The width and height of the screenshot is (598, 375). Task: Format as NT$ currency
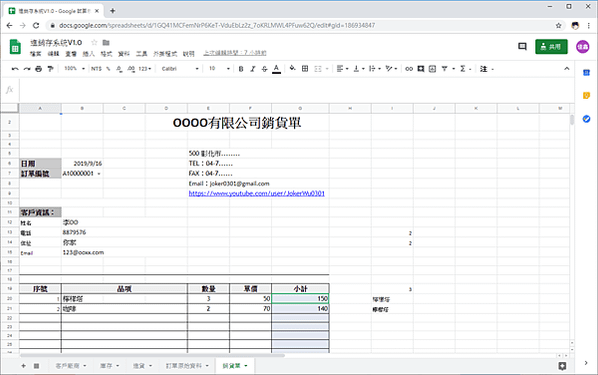pos(96,69)
